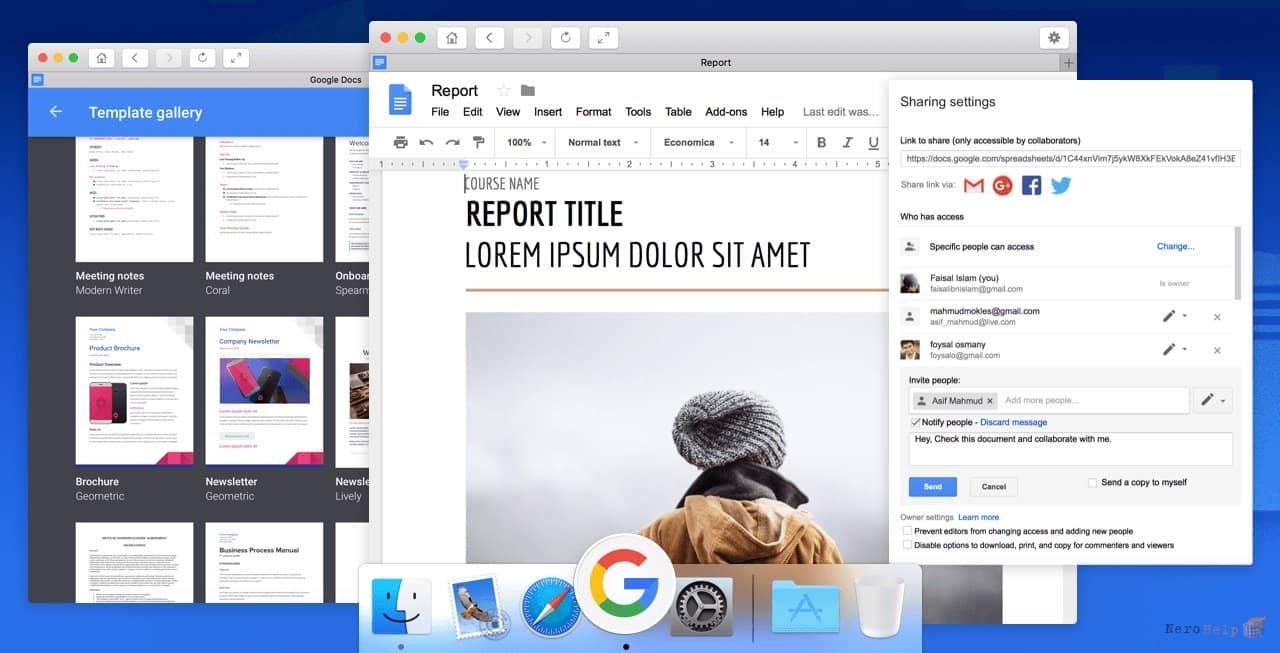Reload the Report window

pos(566,38)
